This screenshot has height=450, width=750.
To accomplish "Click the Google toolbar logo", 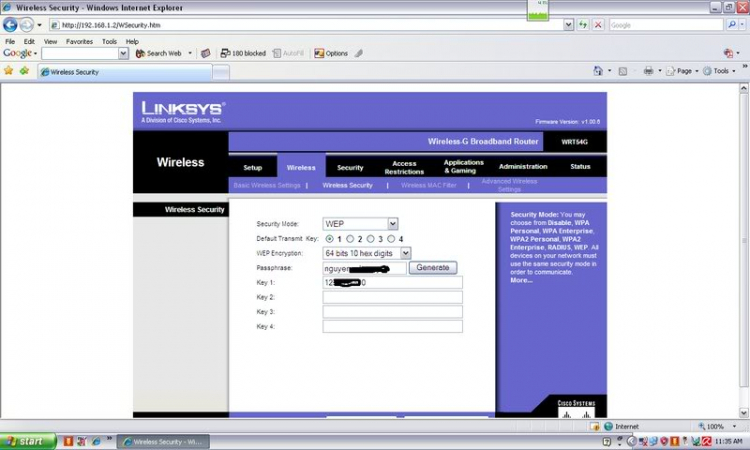I will point(17,53).
